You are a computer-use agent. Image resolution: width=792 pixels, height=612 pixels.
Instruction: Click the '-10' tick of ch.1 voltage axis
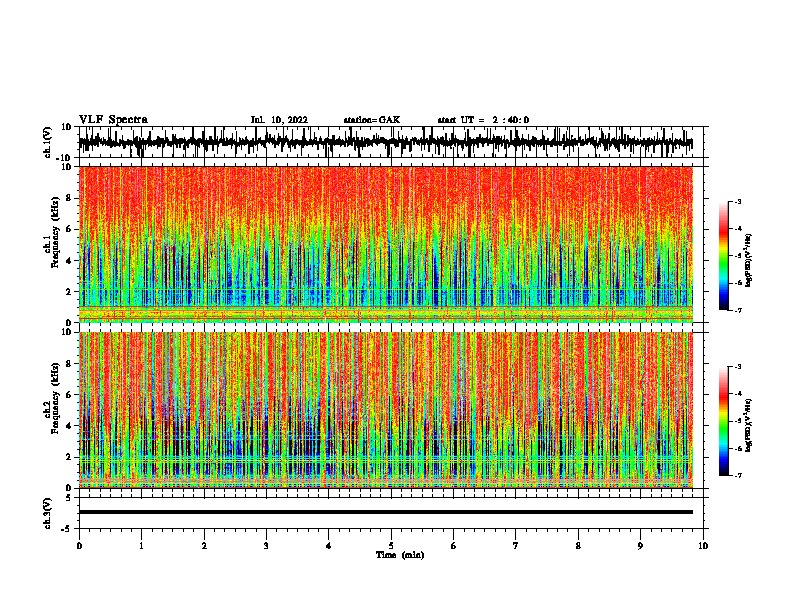65,158
